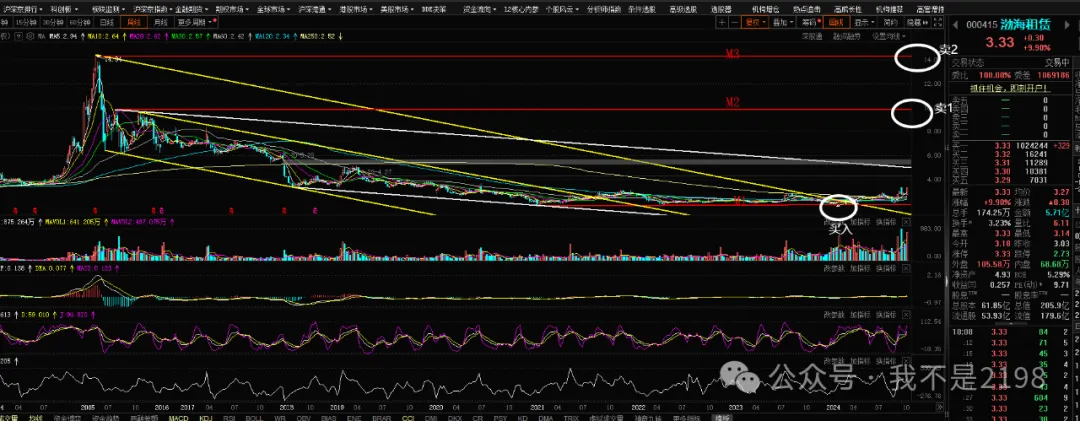The image size is (1080, 421).
Task: Click the stock code 000415
Action: (x=982, y=25)
